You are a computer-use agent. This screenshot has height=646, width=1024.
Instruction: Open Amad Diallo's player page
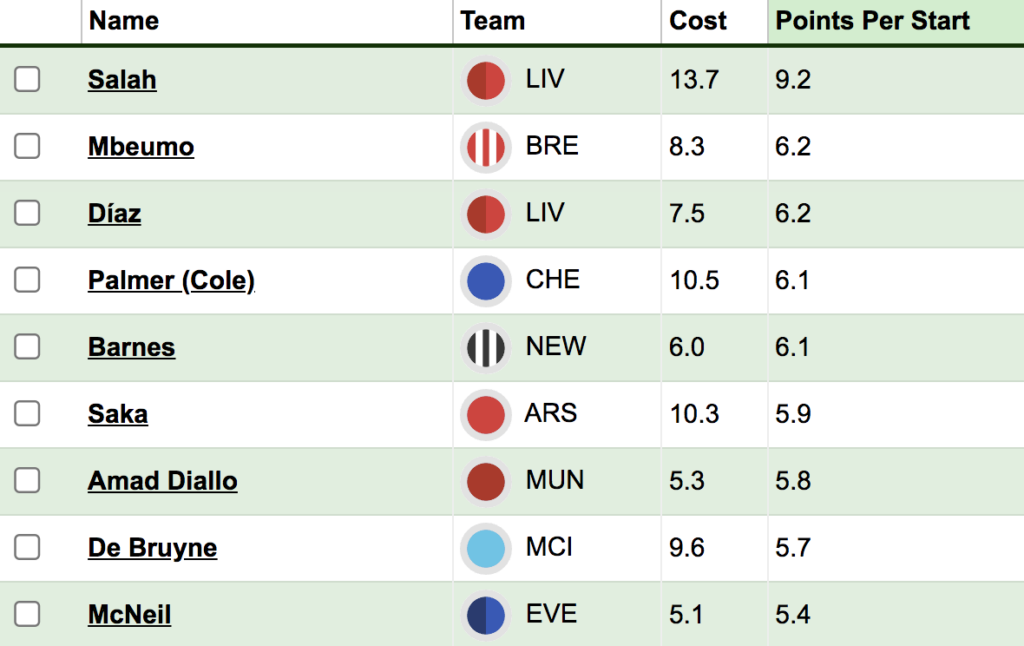point(163,481)
